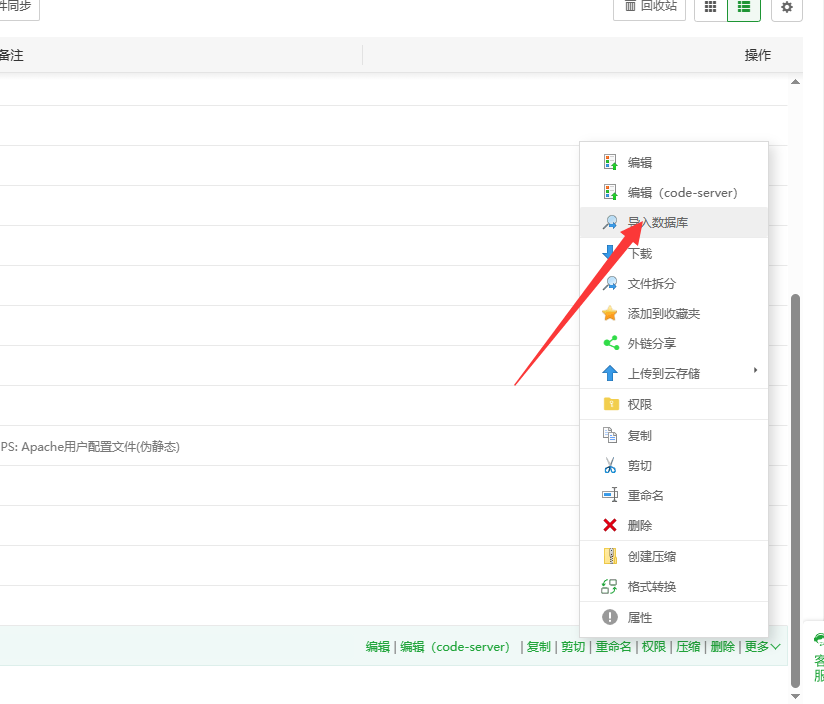Click the 重命名 rename icon
Screen dimensions: 824x704
click(610, 495)
